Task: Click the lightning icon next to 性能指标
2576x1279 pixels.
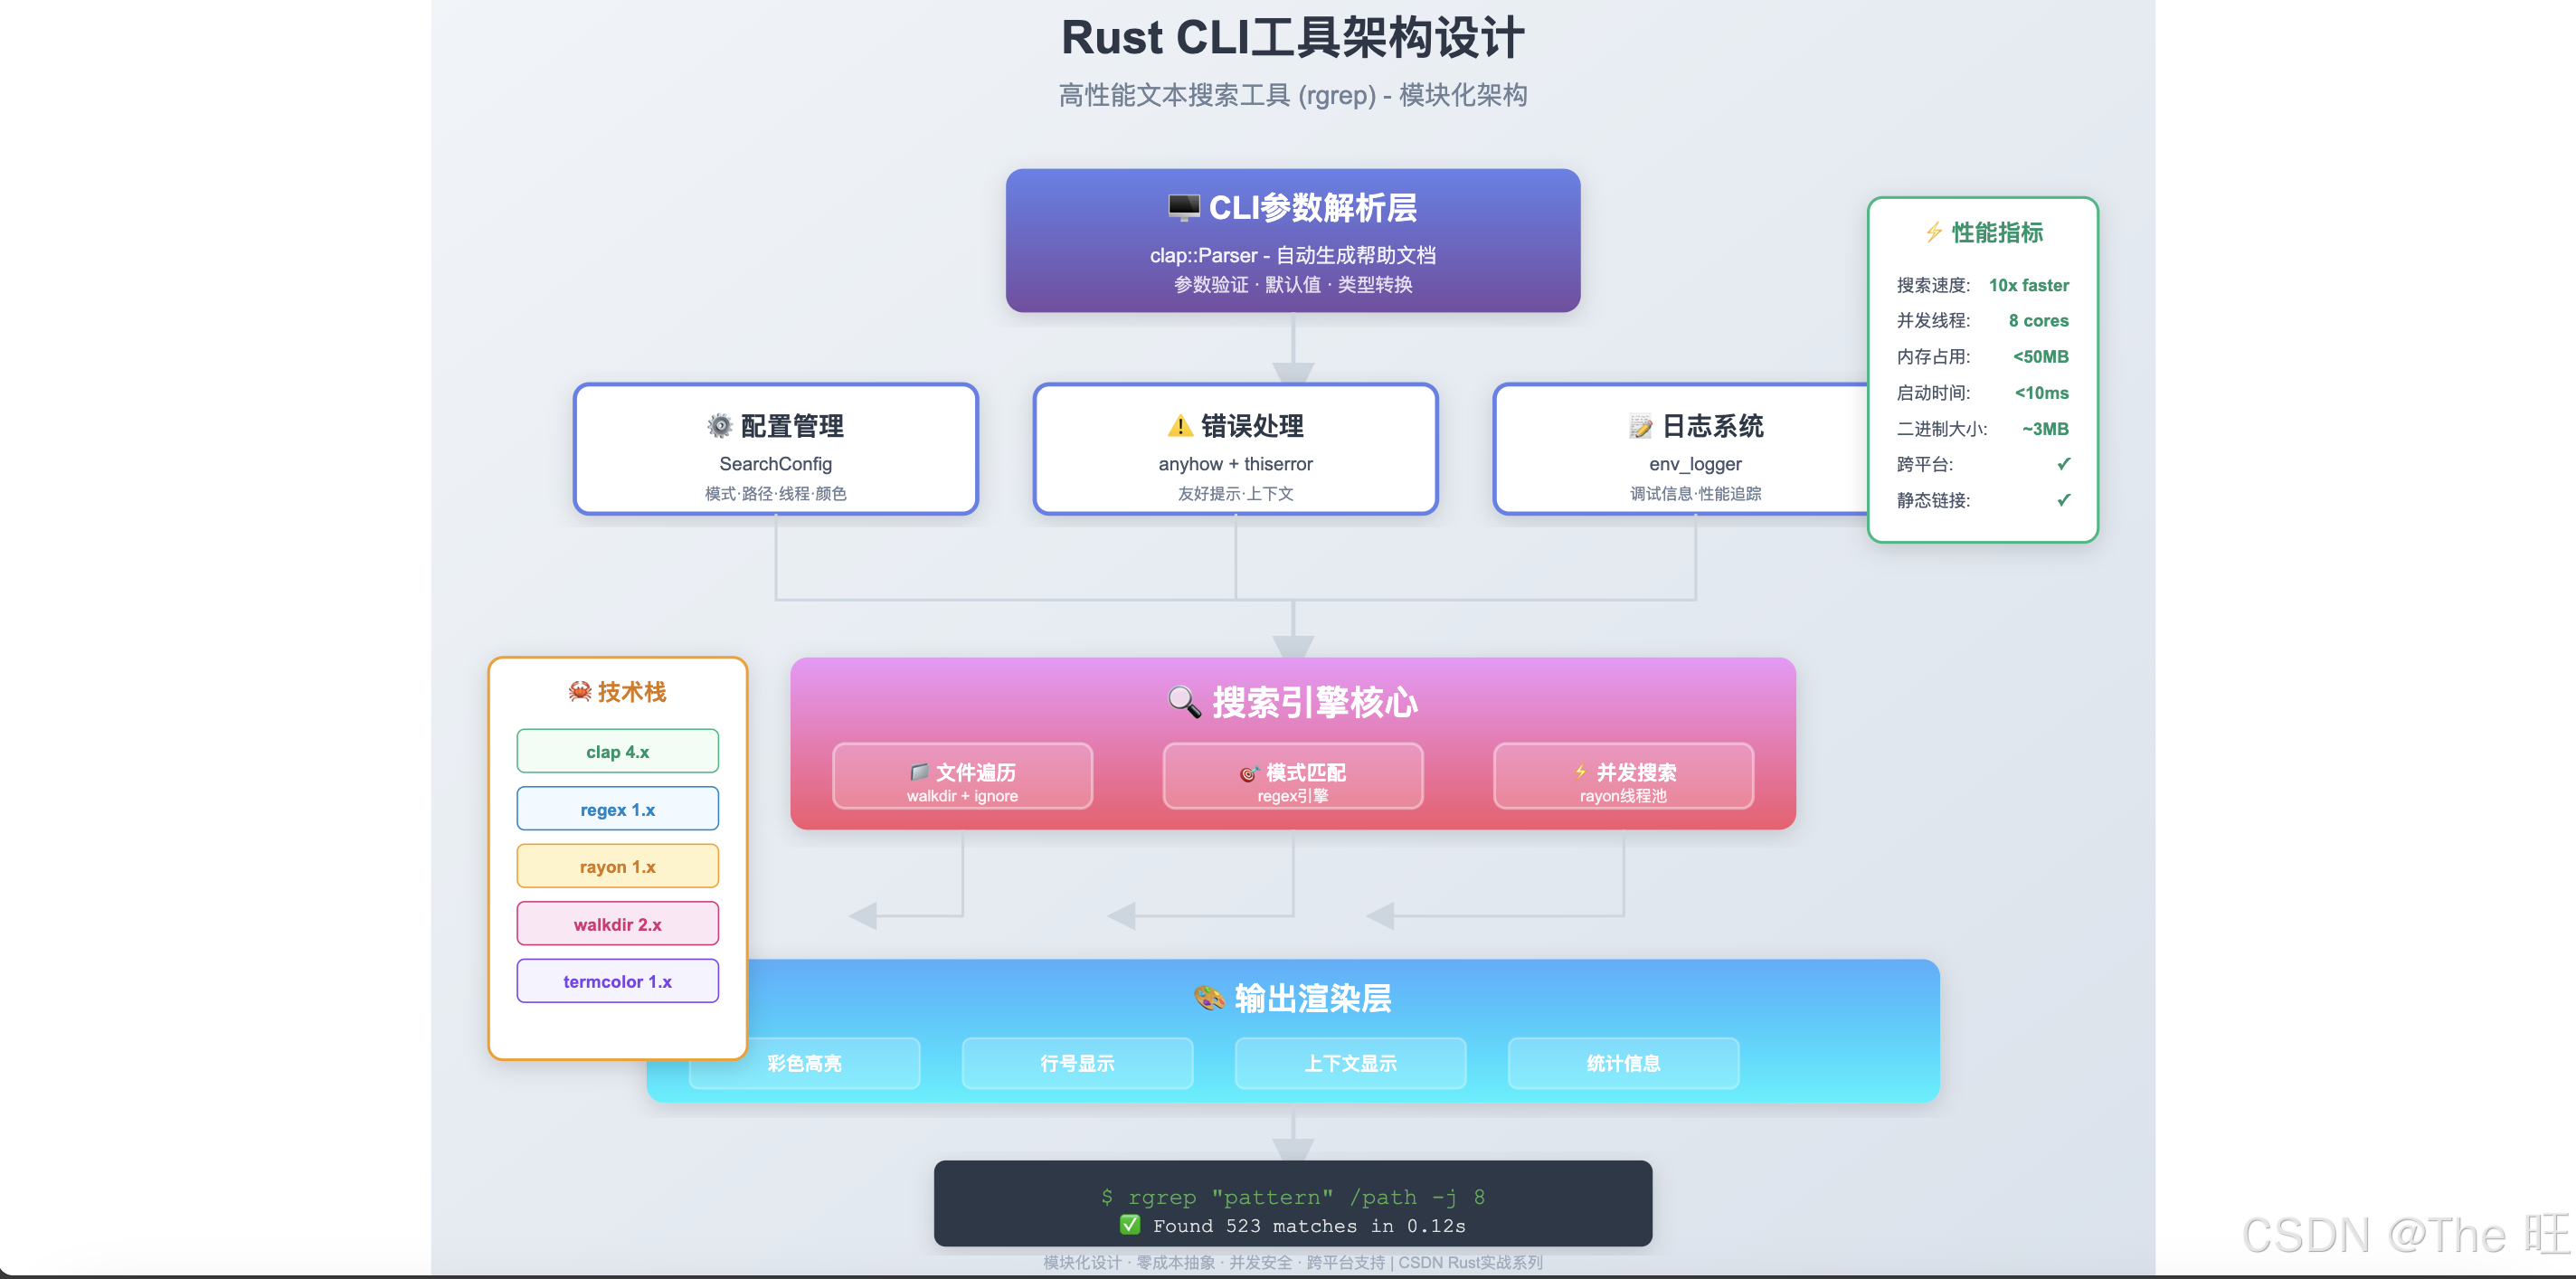Action: click(1934, 232)
